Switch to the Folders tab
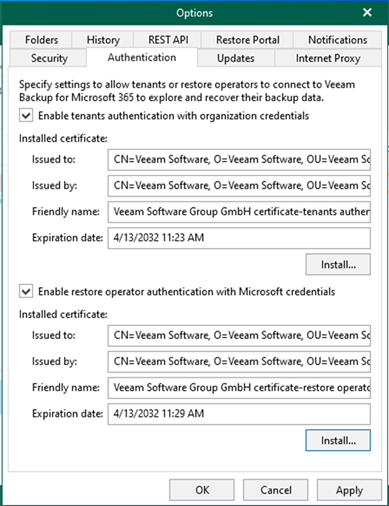389x506 pixels. click(x=41, y=40)
